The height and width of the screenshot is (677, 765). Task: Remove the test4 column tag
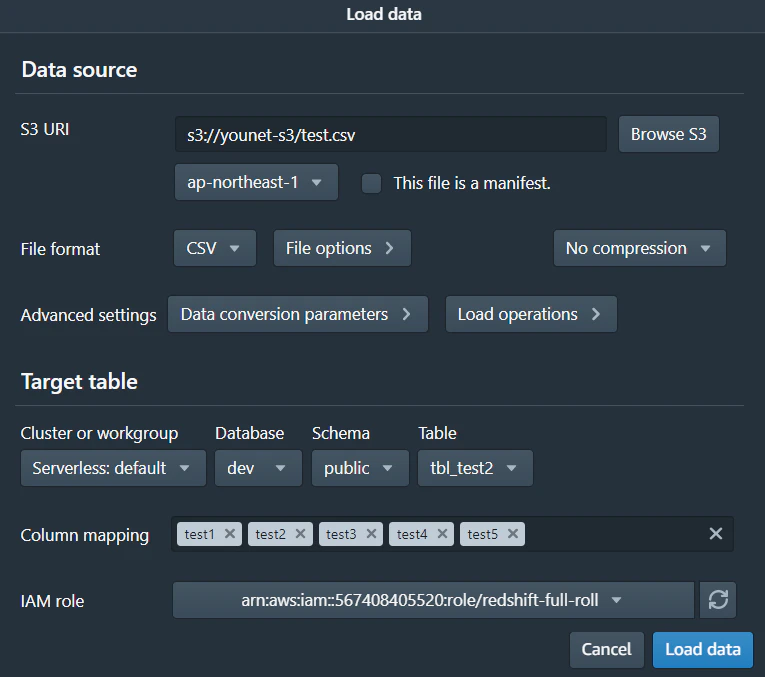pos(442,534)
